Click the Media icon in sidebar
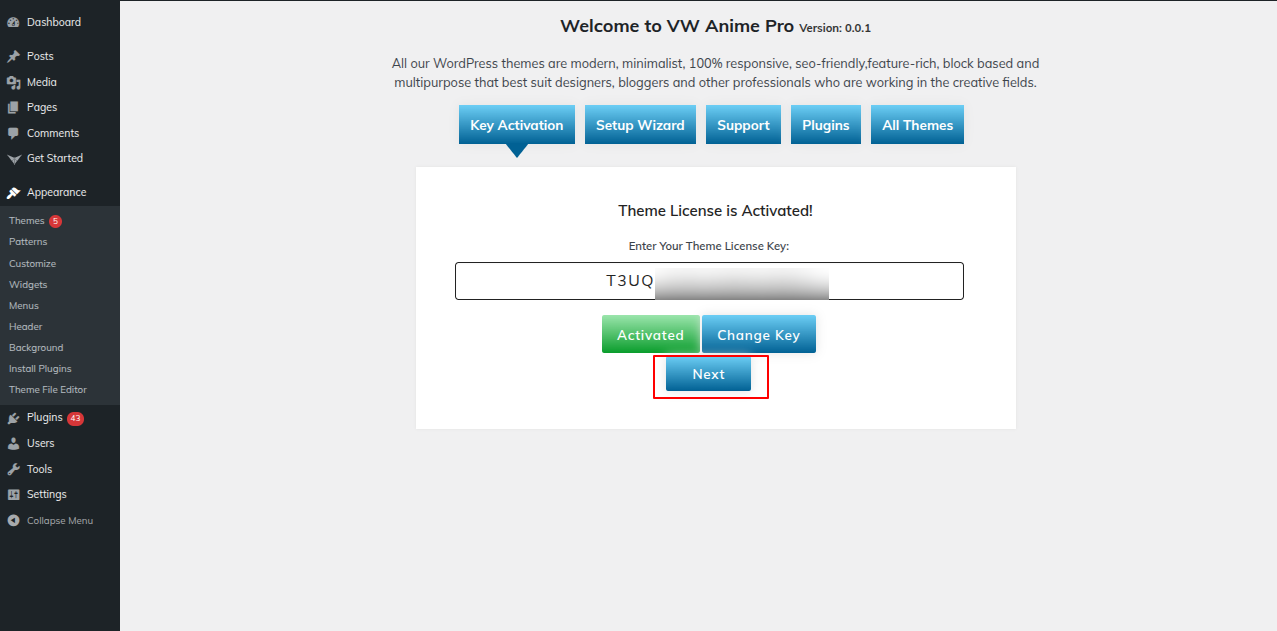 click(13, 83)
